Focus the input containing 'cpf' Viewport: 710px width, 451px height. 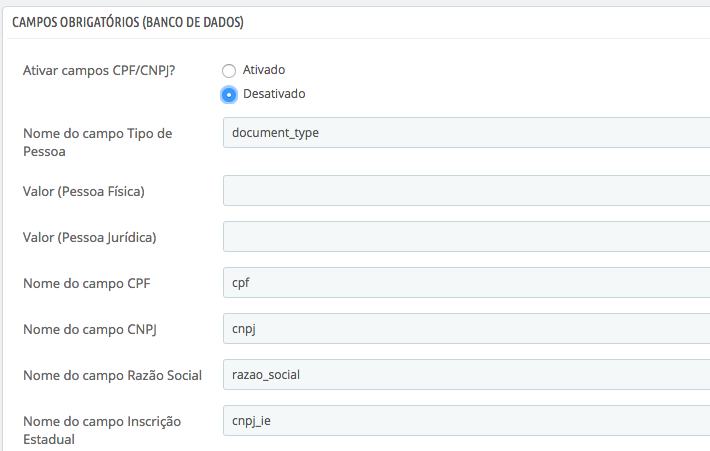(x=466, y=283)
